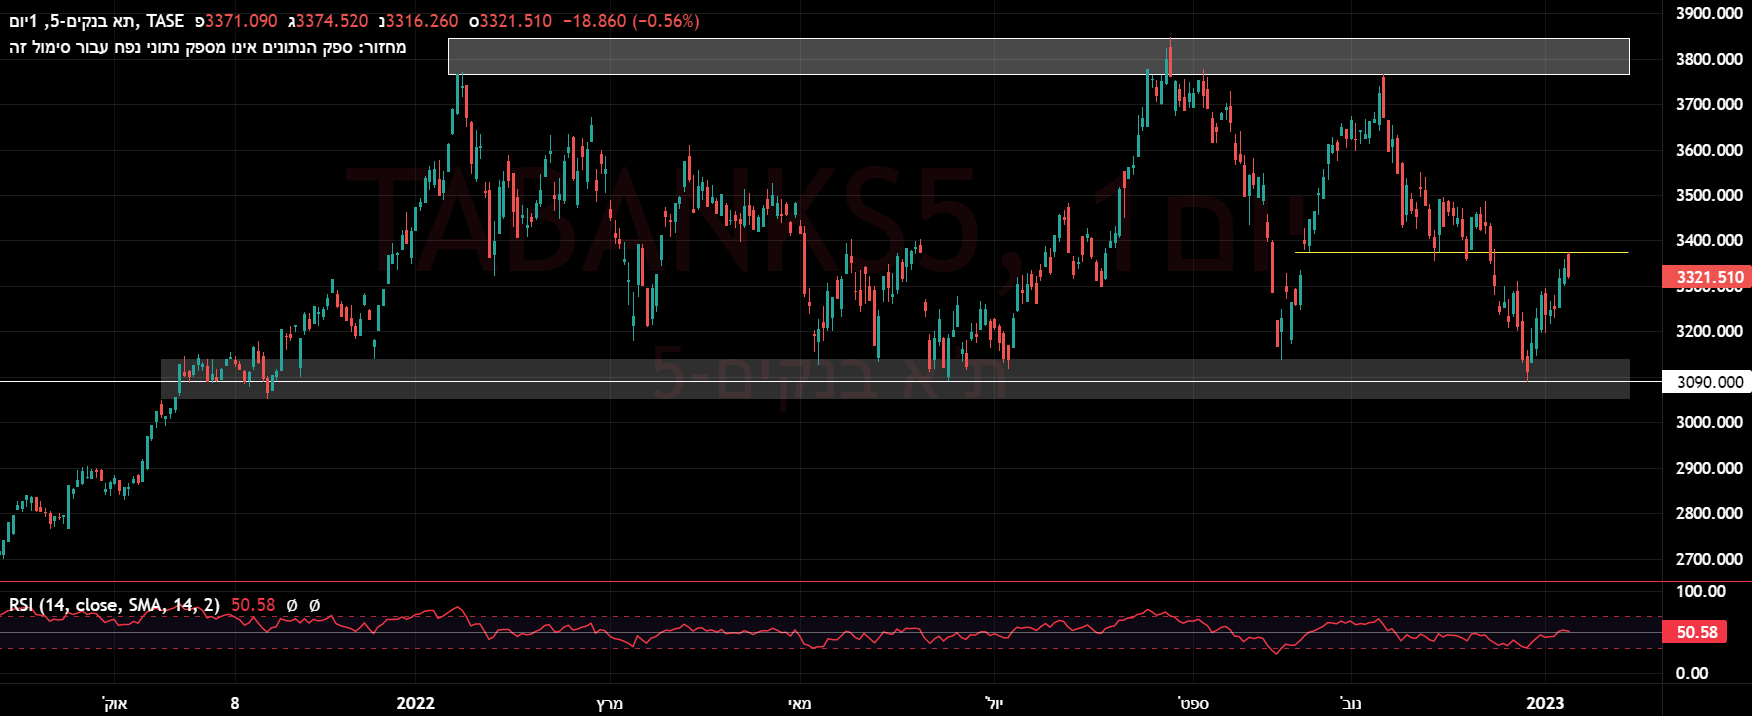This screenshot has width=1752, height=716.
Task: Click the 0.00 RSI scale label
Action: pos(1692,673)
